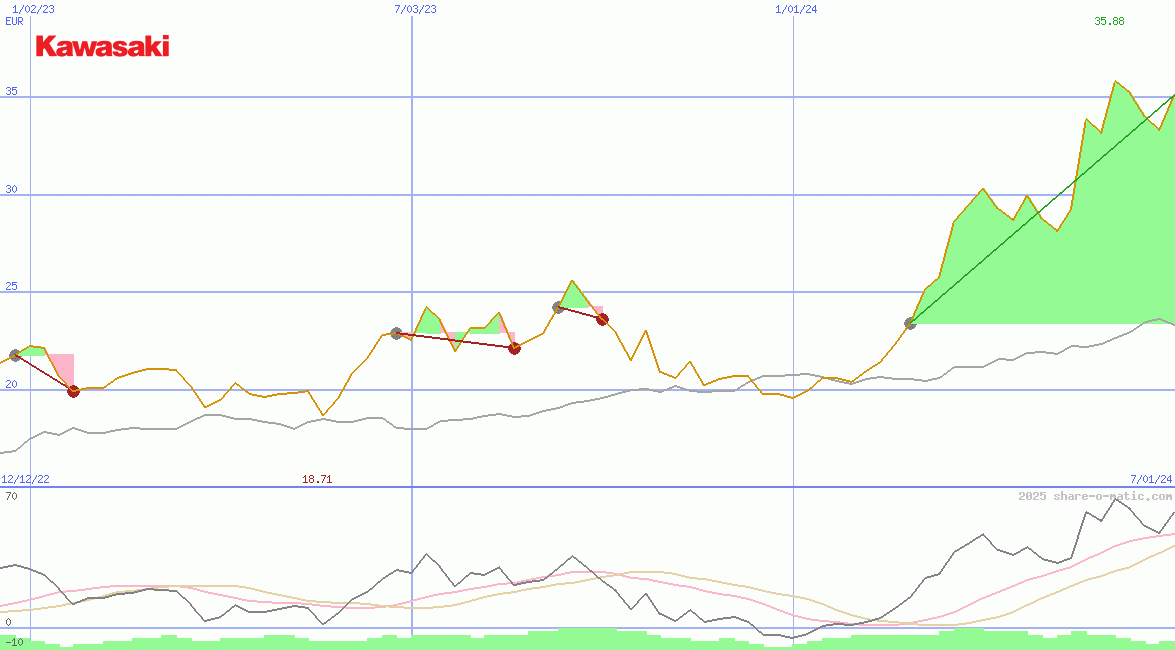Select the 7/03/23 date header
Image resolution: width=1175 pixels, height=650 pixels.
click(414, 10)
